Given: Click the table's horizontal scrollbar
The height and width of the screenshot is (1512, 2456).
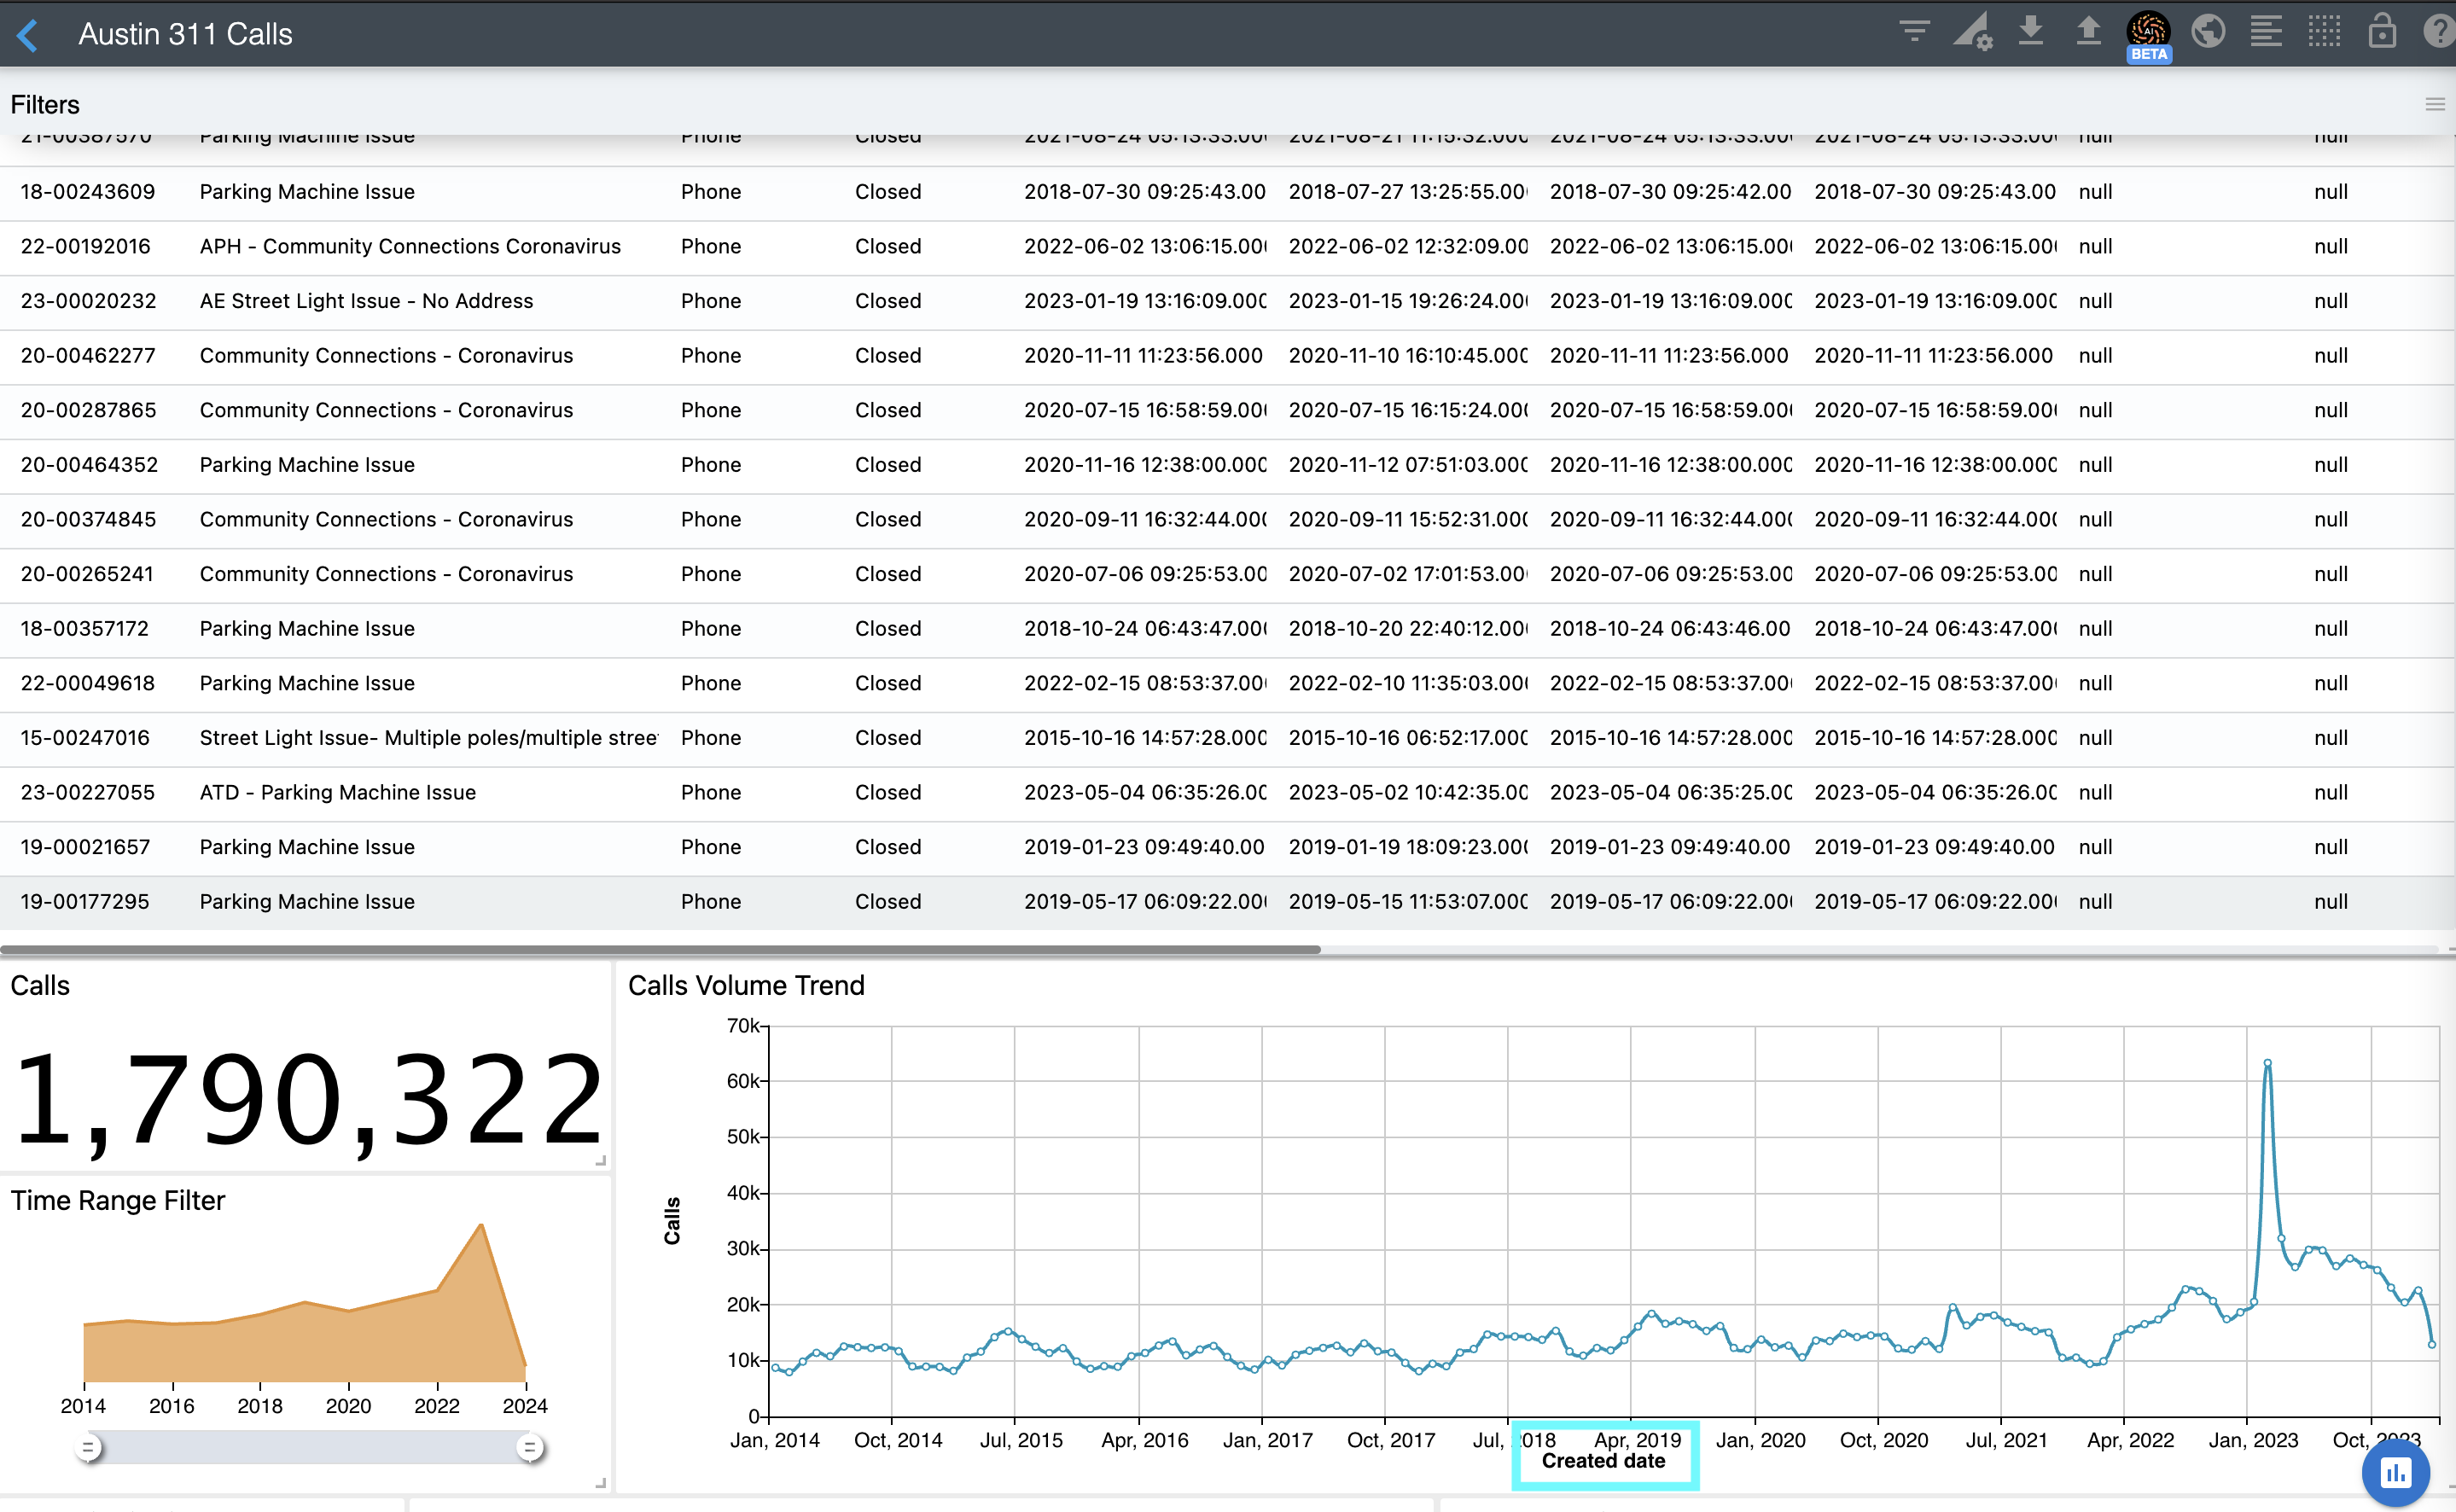Looking at the screenshot, I should click(x=660, y=949).
